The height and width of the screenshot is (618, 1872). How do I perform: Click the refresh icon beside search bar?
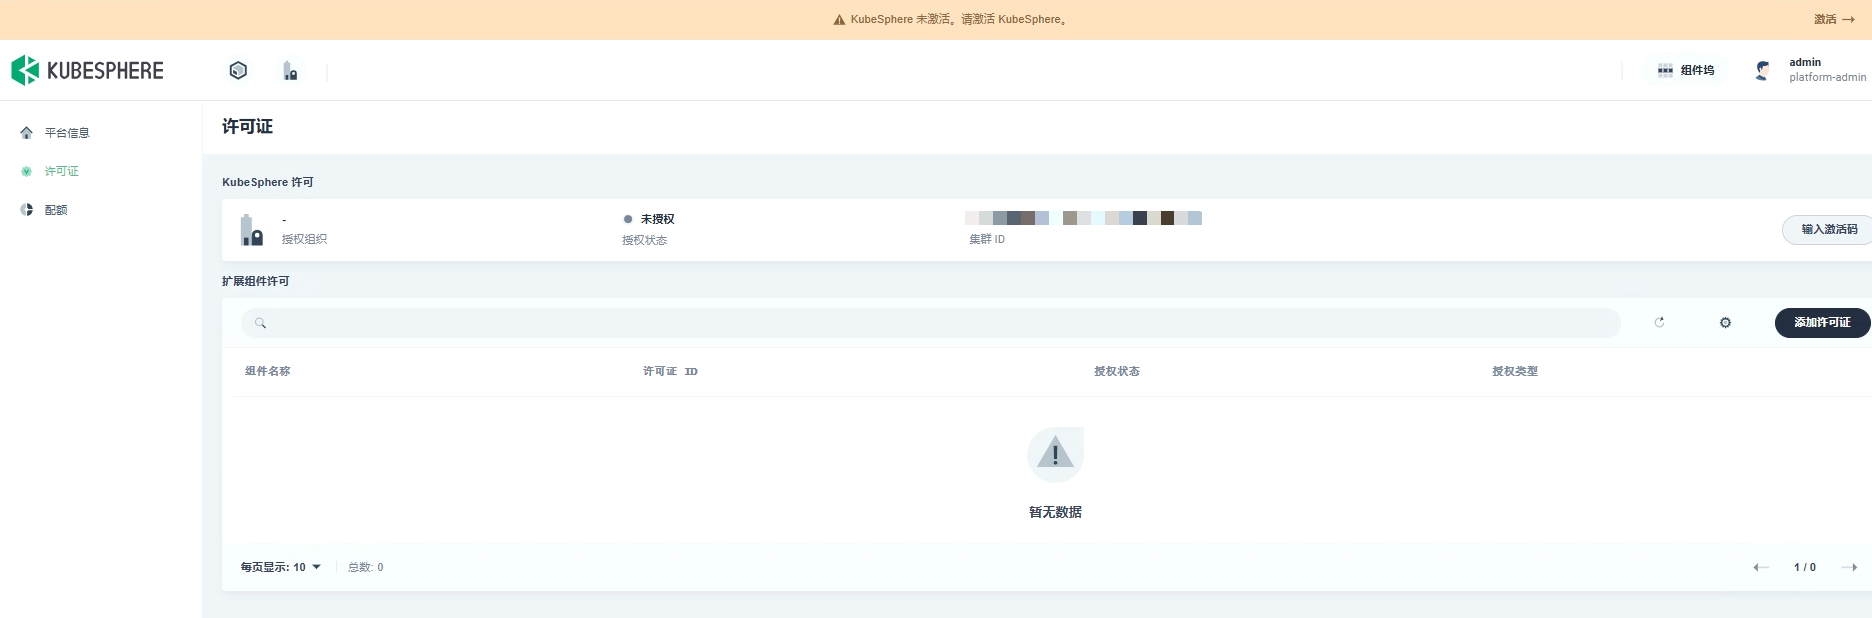click(1659, 322)
